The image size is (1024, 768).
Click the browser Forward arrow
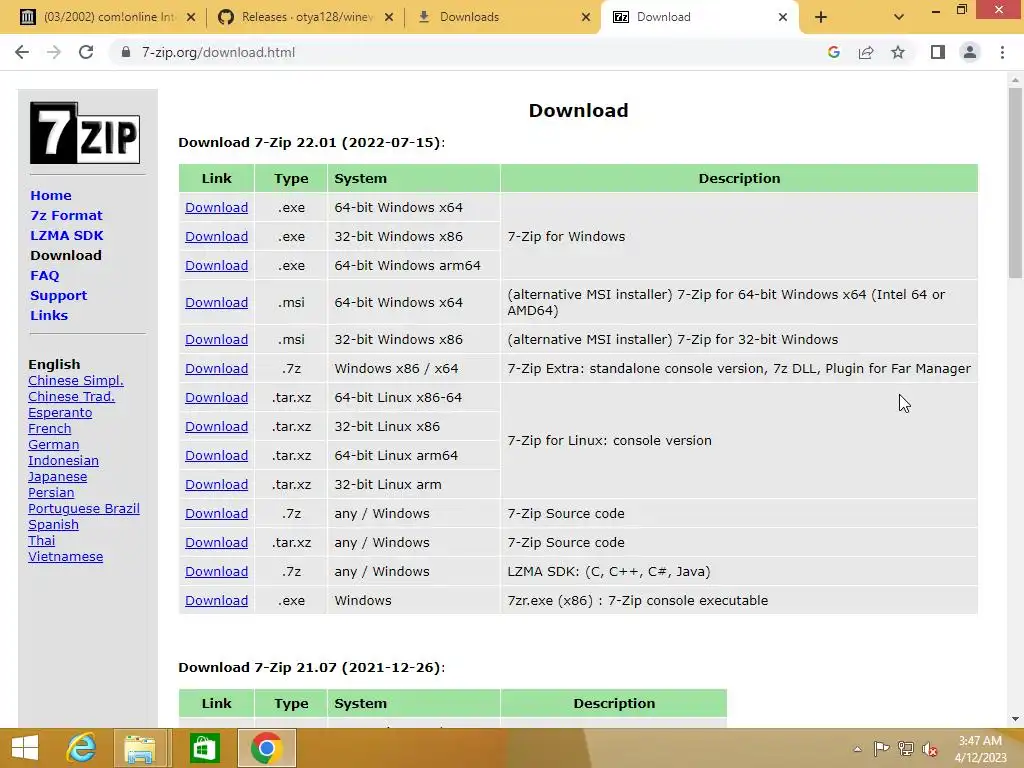pos(54,52)
